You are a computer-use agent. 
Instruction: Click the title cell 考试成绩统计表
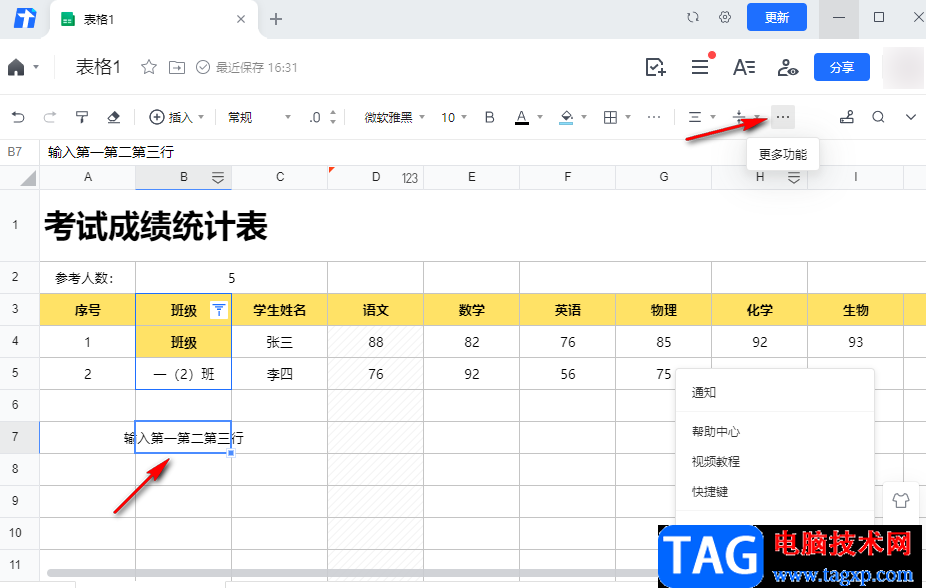click(x=156, y=226)
